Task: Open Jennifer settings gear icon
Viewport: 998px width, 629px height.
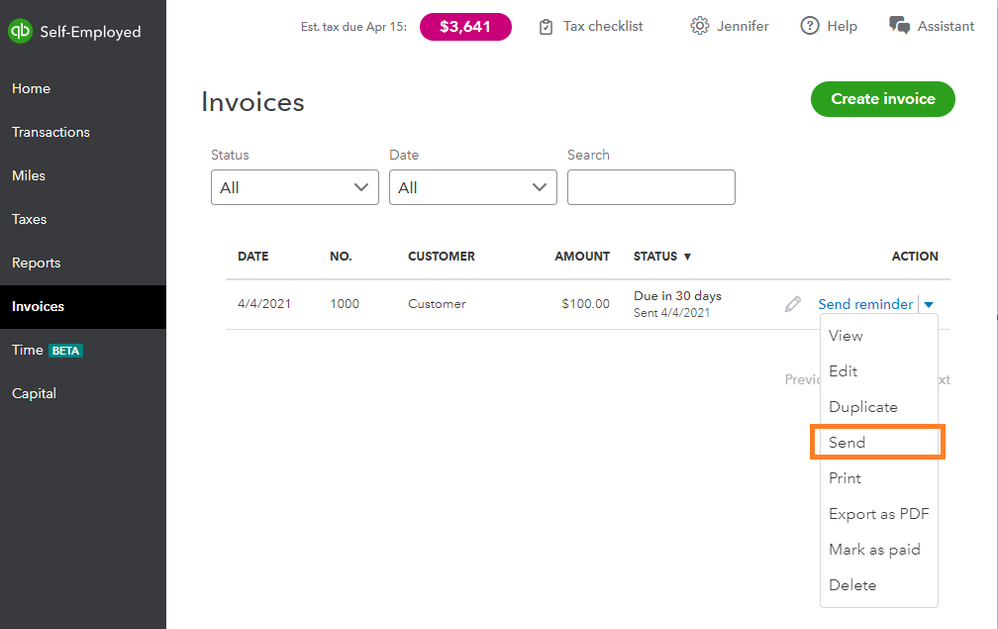Action: [699, 26]
